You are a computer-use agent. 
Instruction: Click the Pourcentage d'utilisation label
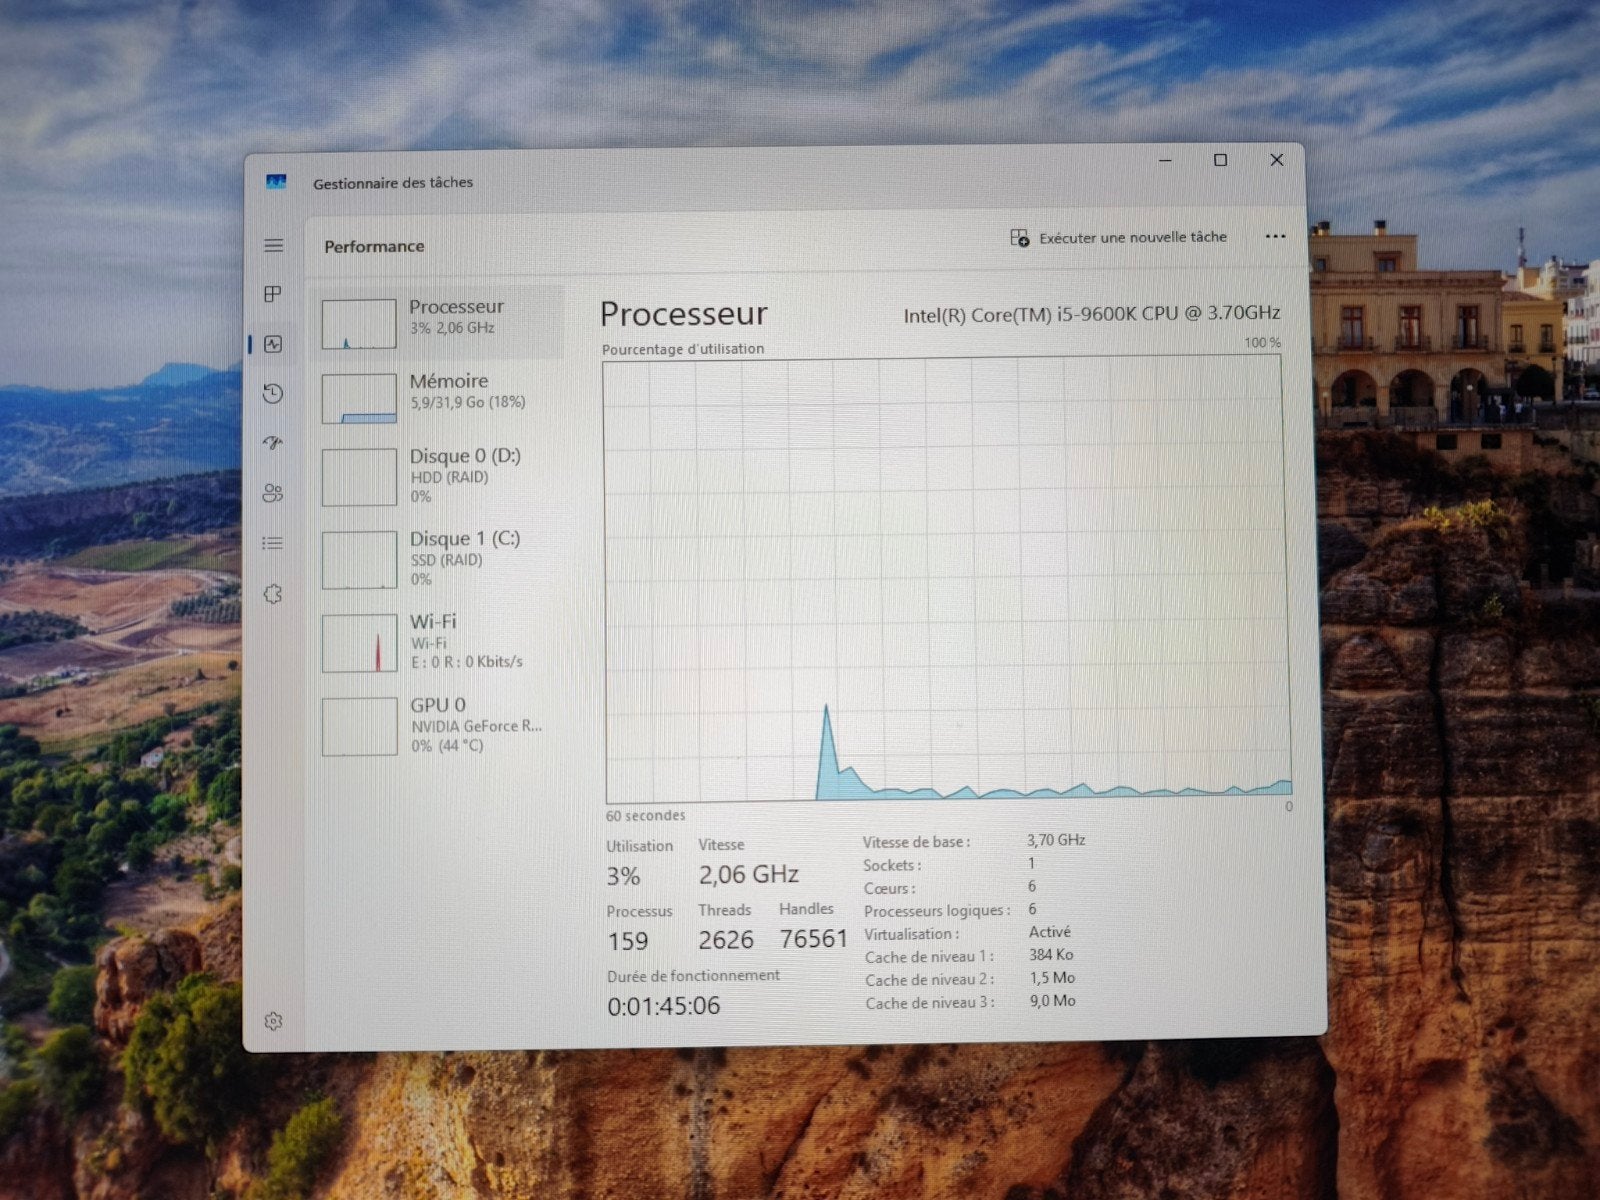[683, 349]
